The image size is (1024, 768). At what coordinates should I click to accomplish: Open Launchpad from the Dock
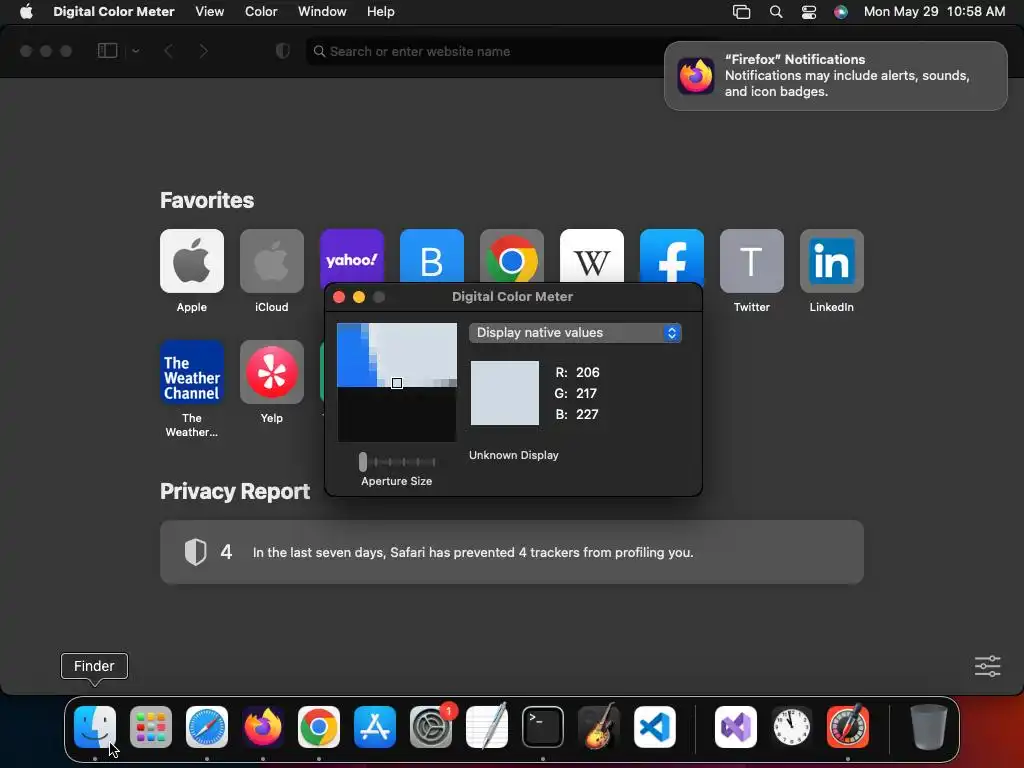(x=151, y=727)
